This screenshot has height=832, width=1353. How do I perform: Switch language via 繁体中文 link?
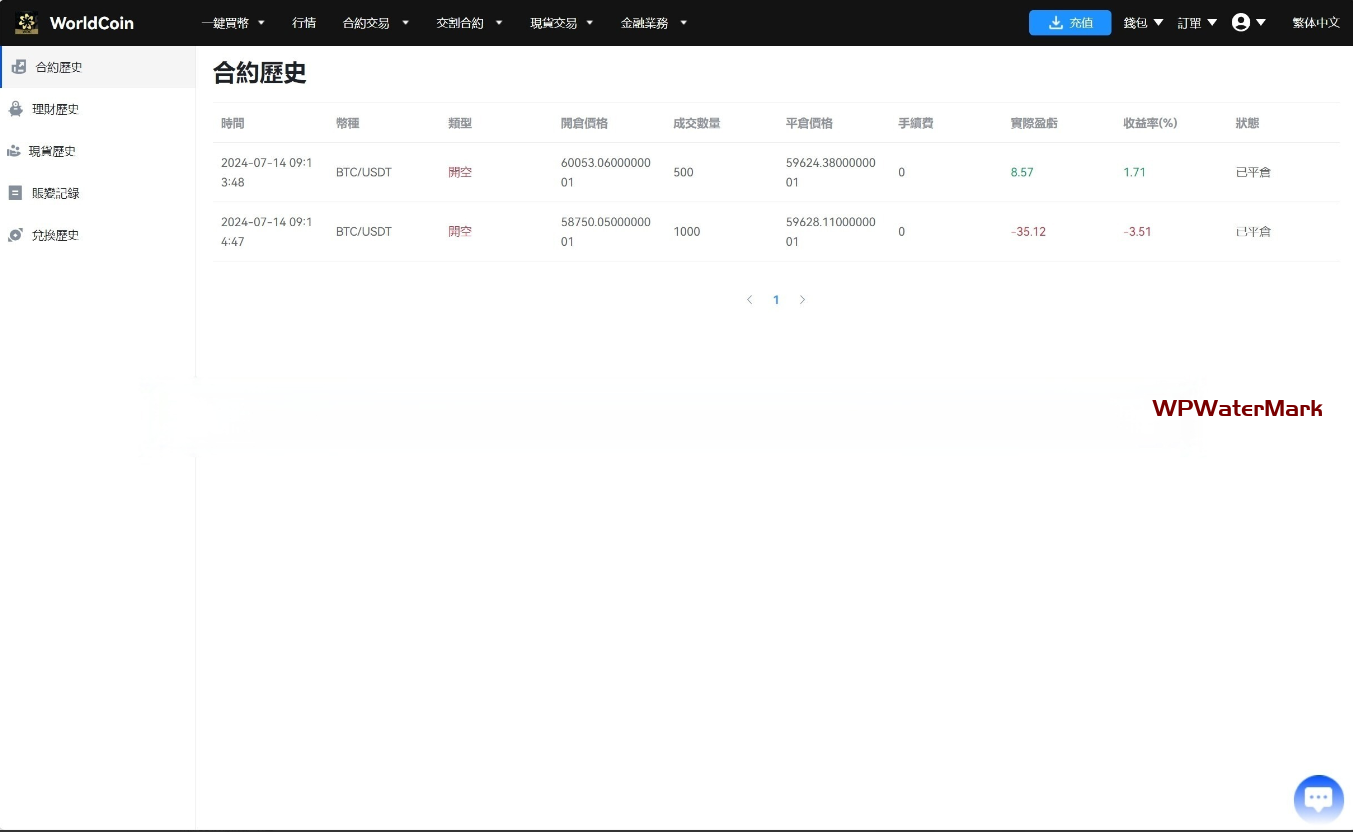coord(1315,22)
